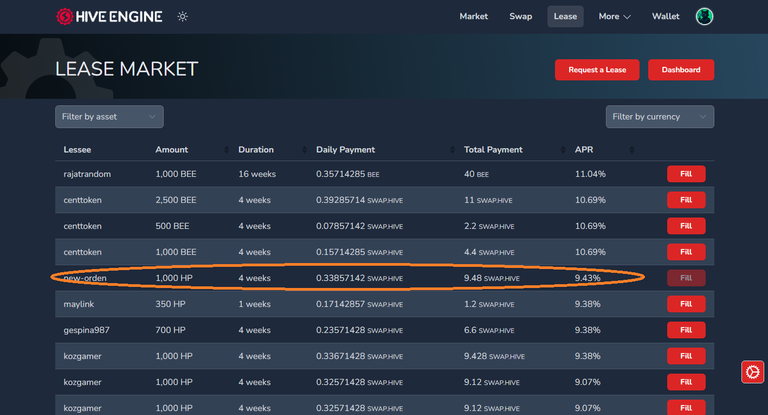
Task: Fill kozgamer's 9.428 SWAP.HIVE lease
Action: coord(686,356)
